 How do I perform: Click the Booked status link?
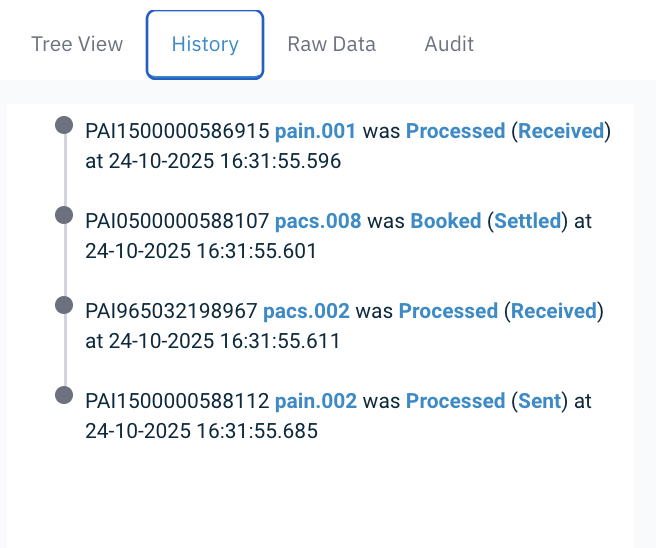point(447,221)
